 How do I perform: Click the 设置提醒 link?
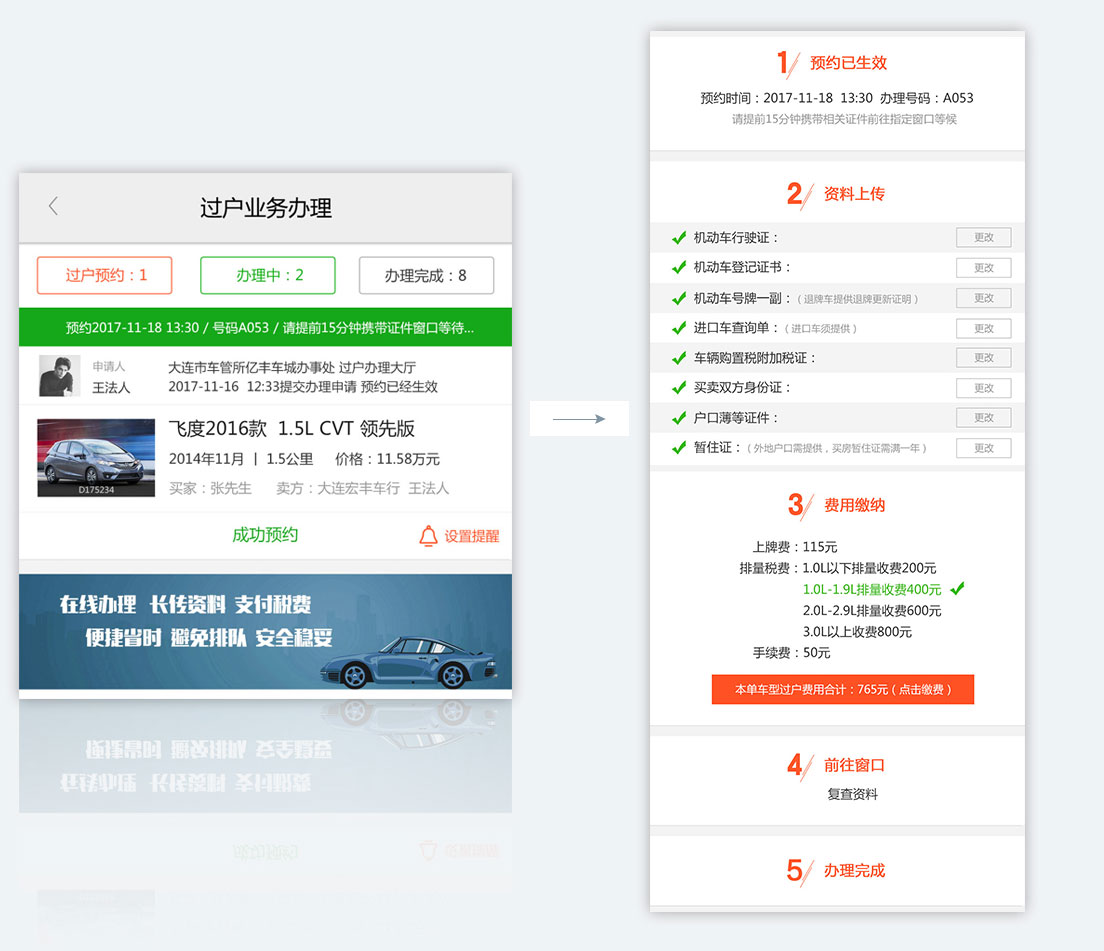pos(471,536)
